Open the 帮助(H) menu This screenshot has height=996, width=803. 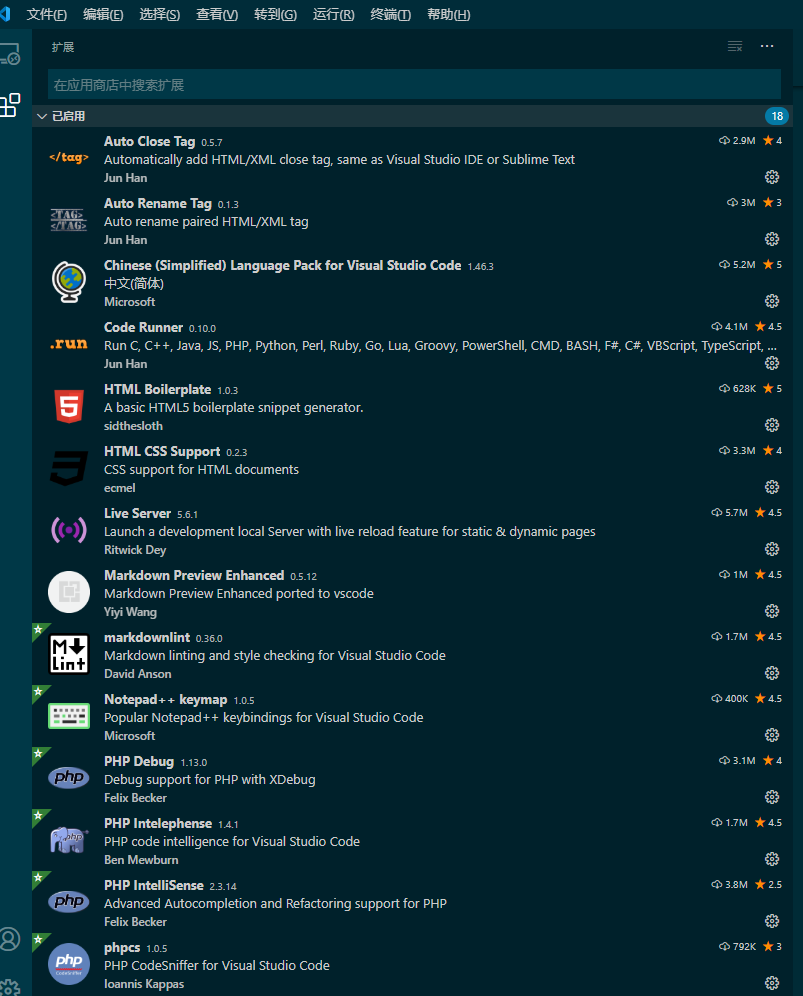(x=449, y=15)
